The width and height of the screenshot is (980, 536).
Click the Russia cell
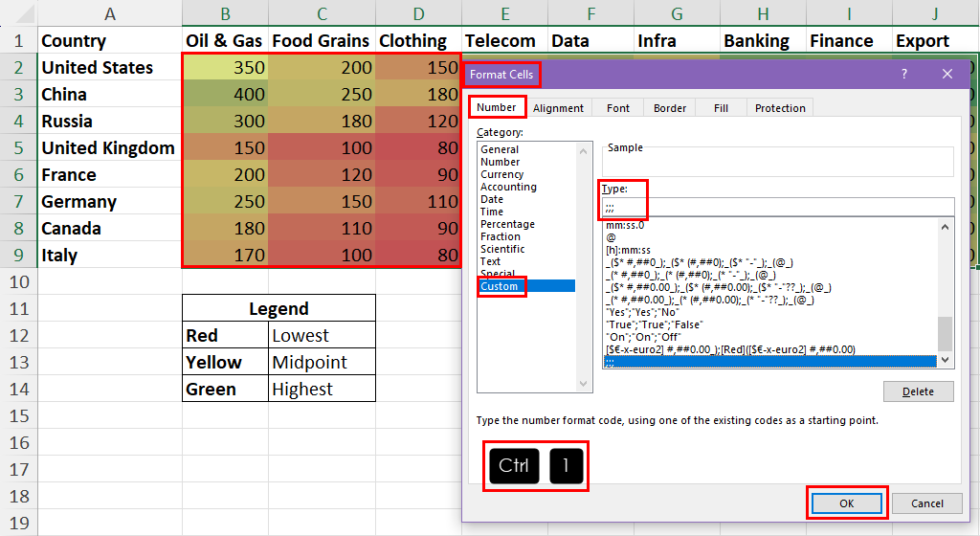tap(109, 121)
